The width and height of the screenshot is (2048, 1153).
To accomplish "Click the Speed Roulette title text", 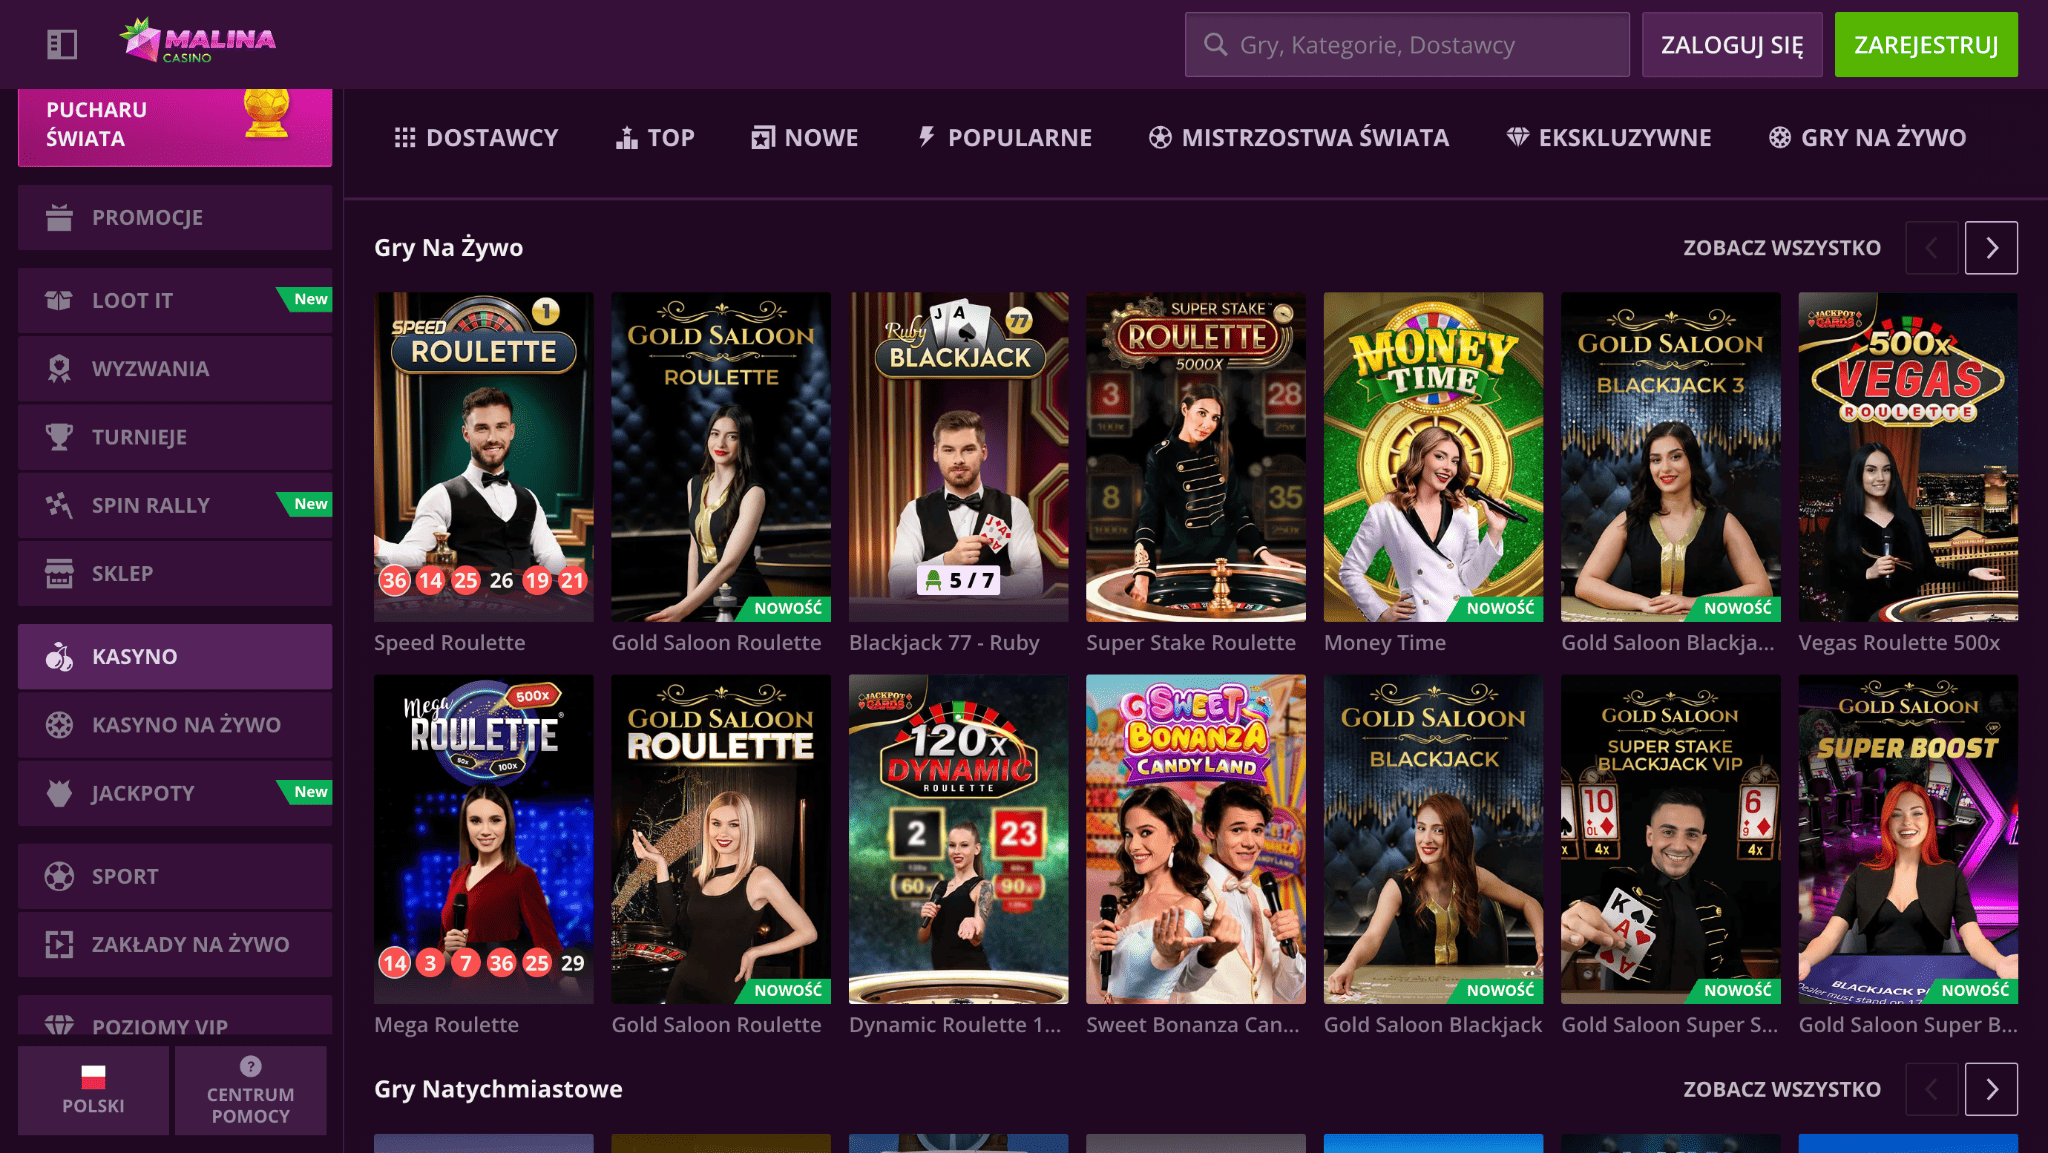I will point(450,643).
